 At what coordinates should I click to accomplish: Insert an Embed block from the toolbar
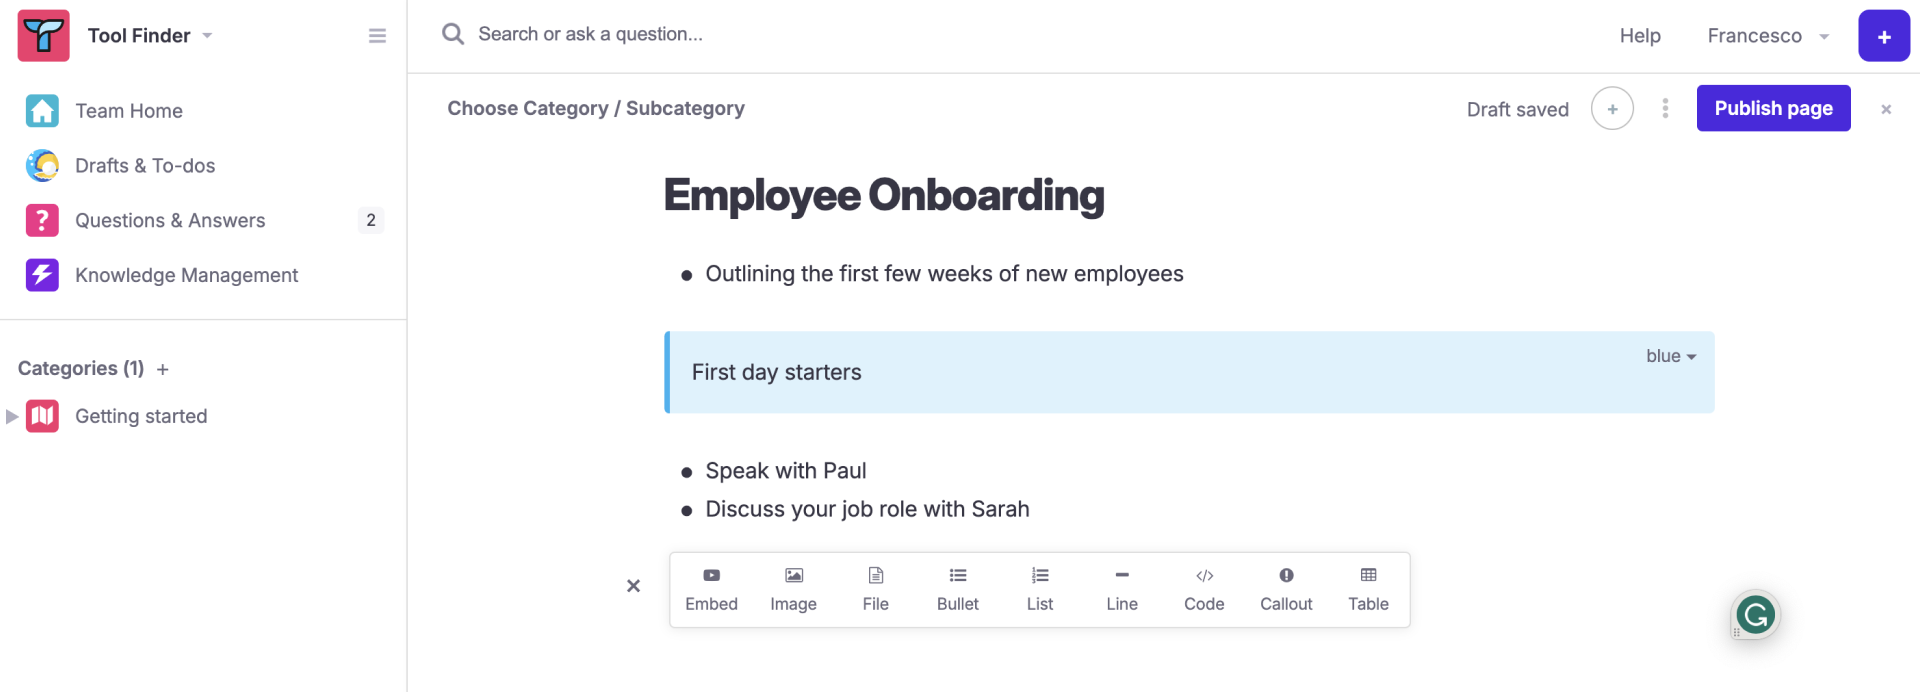711,590
